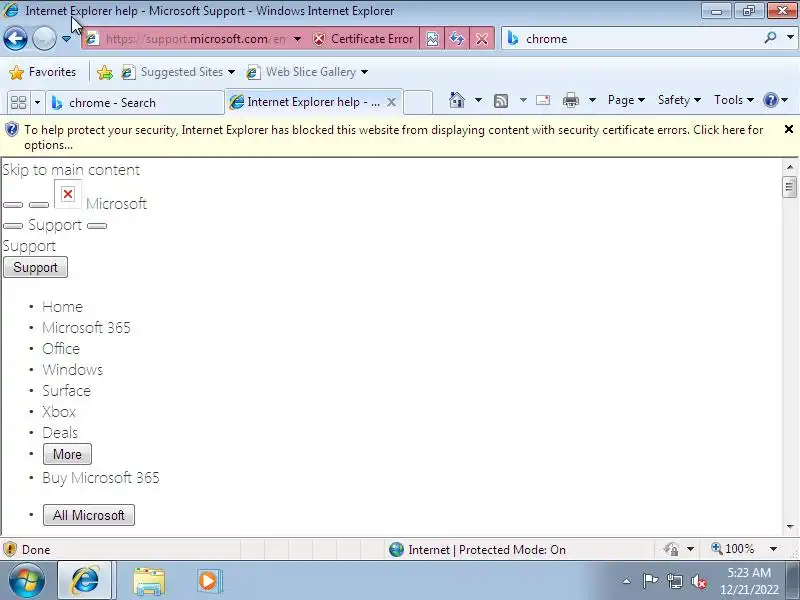Stop loading with the red X icon
The width and height of the screenshot is (800, 600).
tap(481, 39)
